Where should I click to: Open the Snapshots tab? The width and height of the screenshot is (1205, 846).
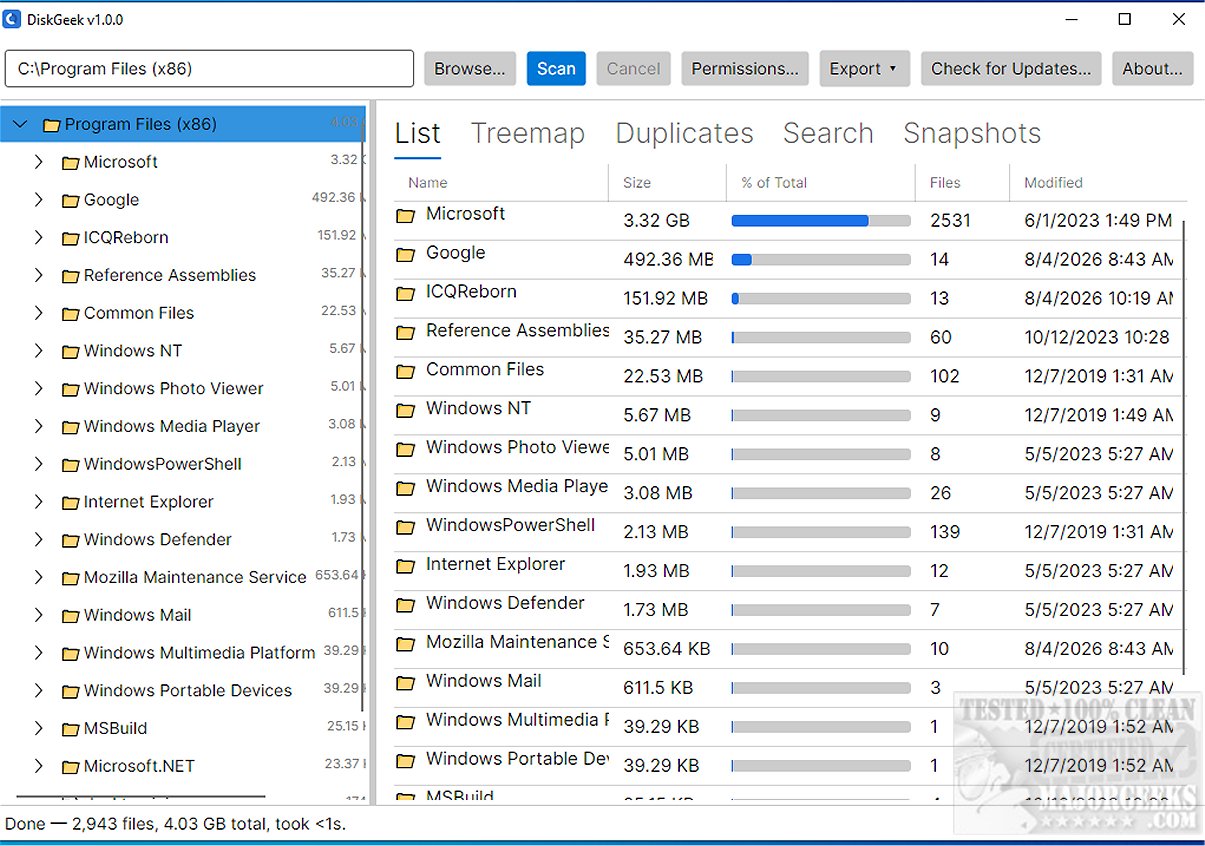click(972, 134)
